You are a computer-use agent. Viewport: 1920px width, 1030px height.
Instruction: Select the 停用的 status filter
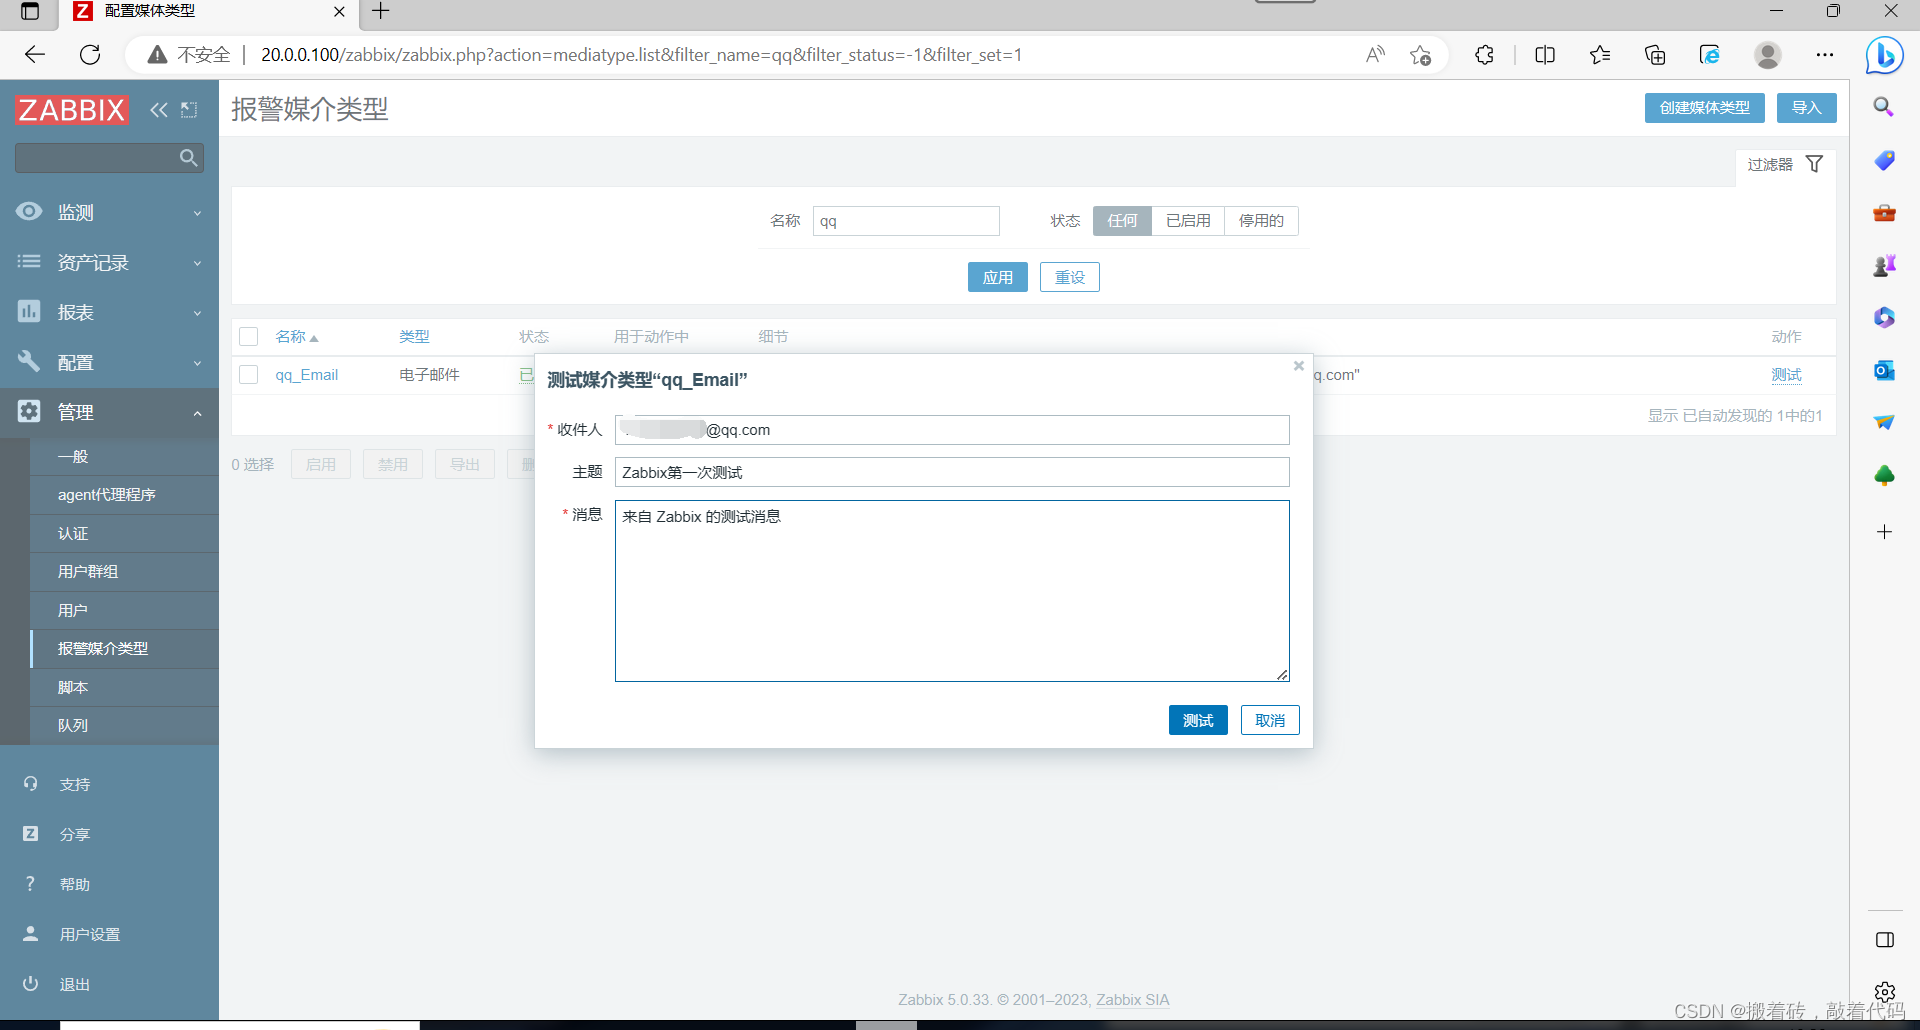pos(1261,221)
